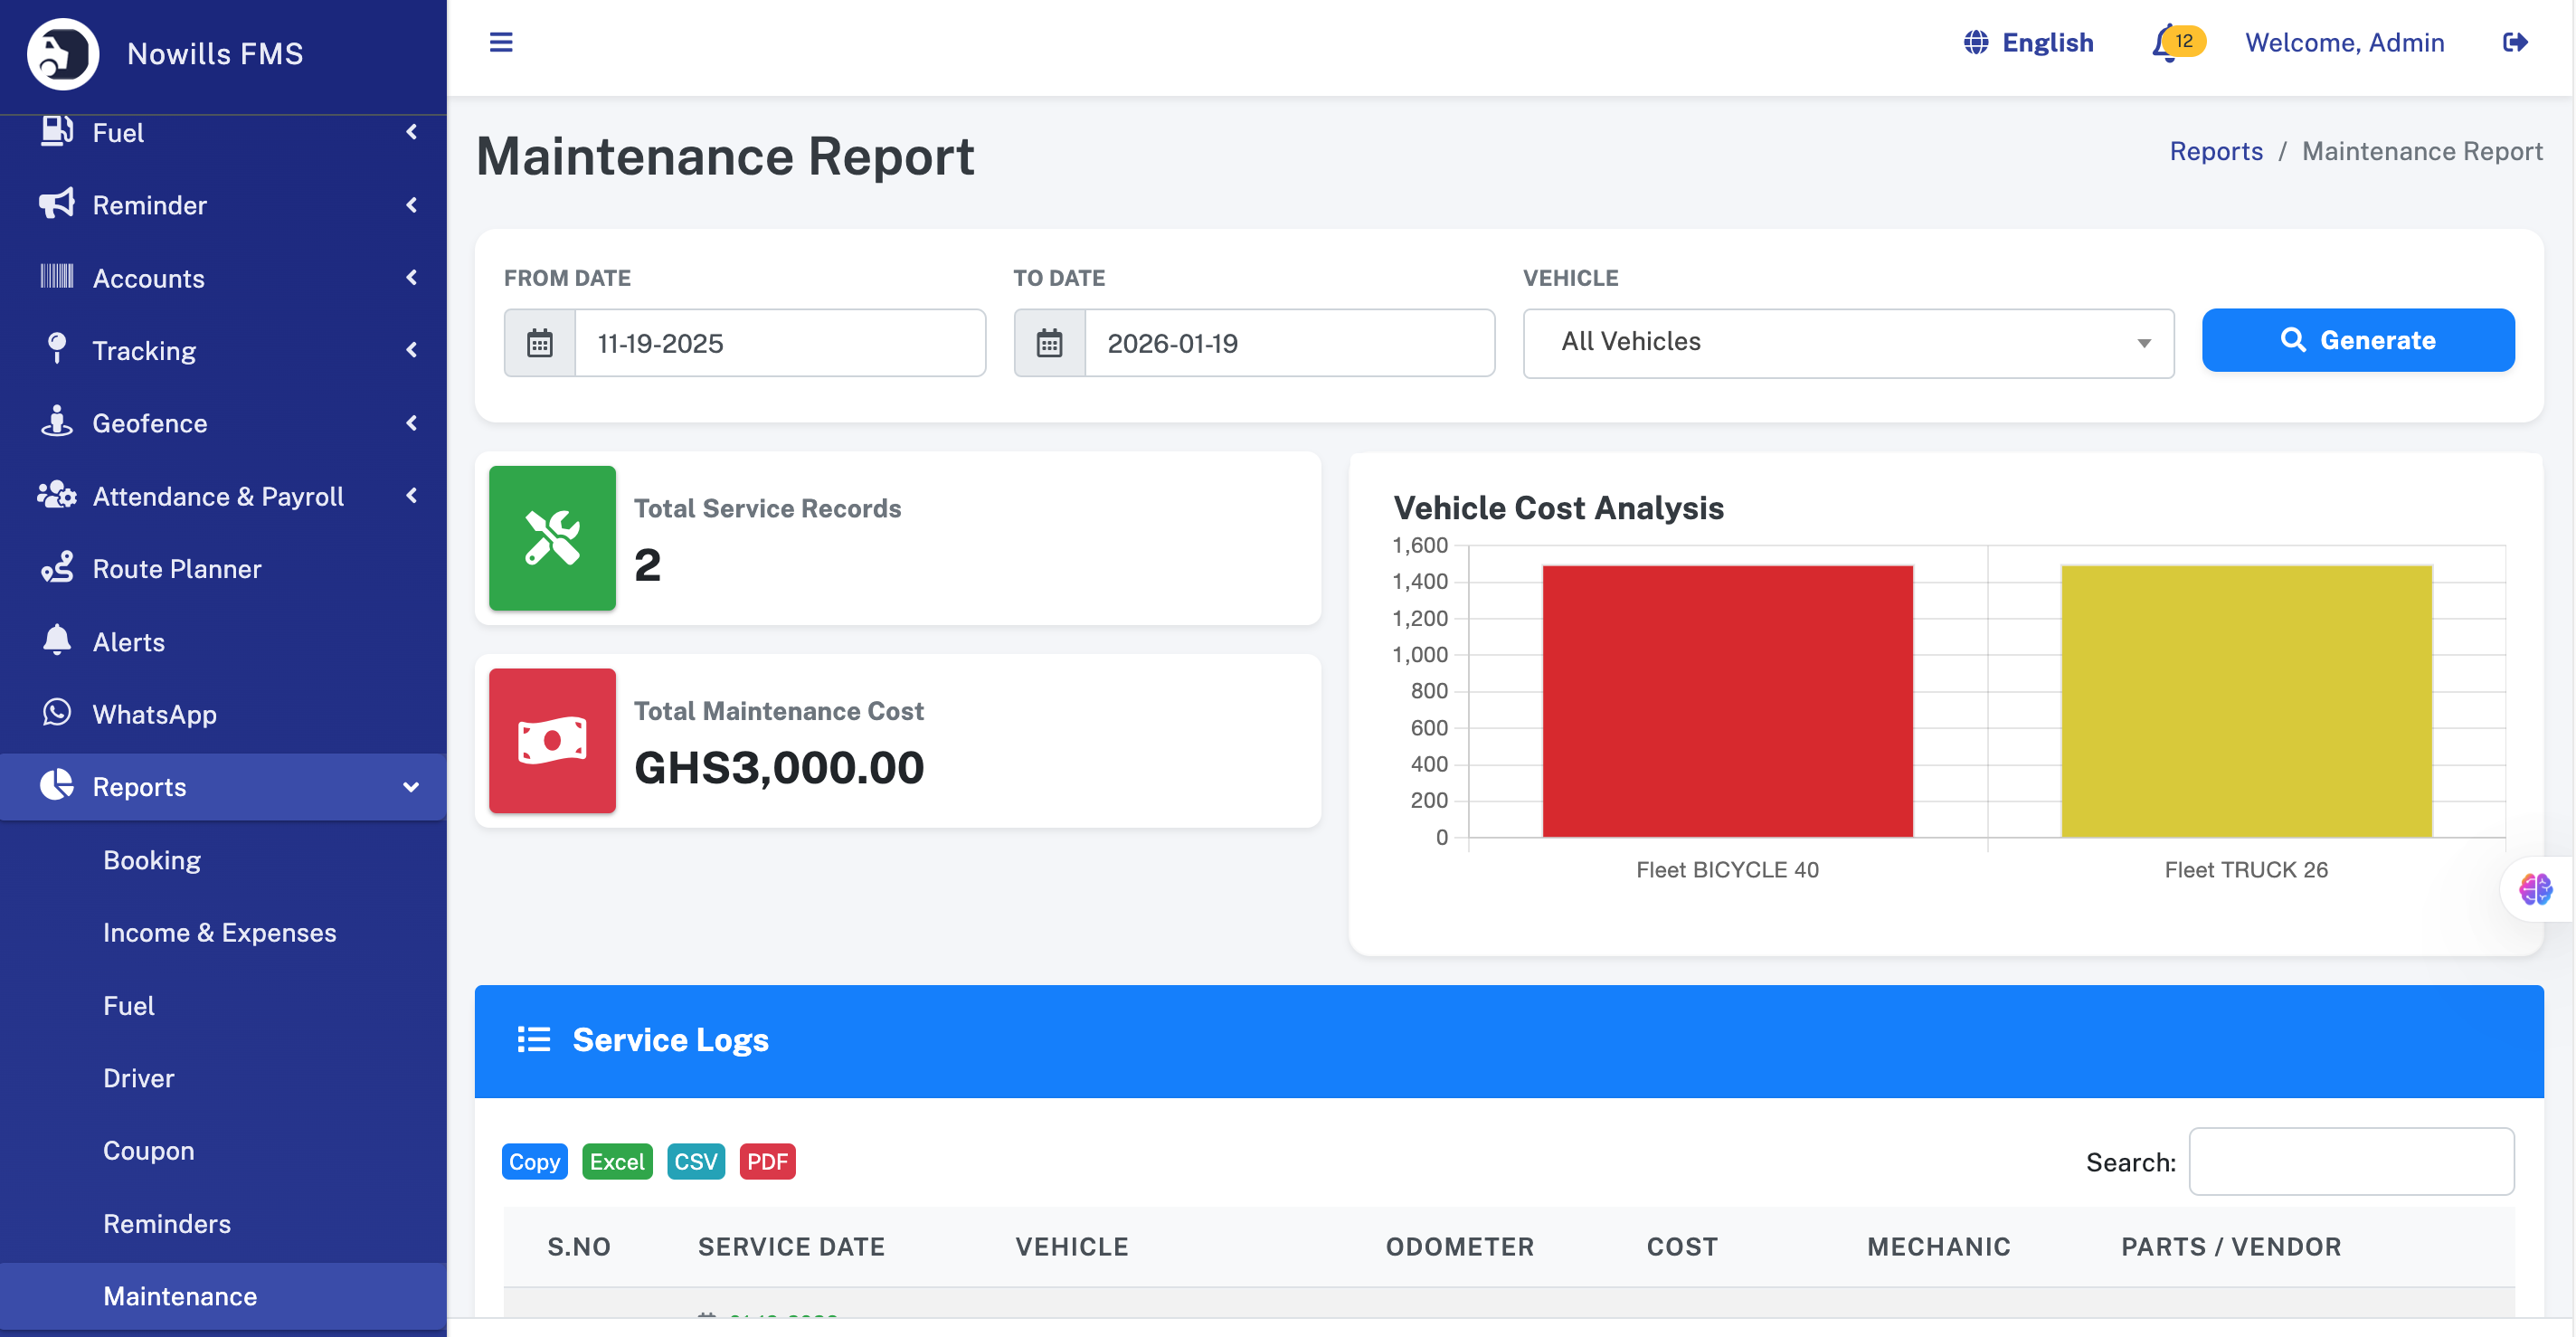Click the red Fleet BICYCLE 40 bar
The image size is (2576, 1337).
point(1727,700)
